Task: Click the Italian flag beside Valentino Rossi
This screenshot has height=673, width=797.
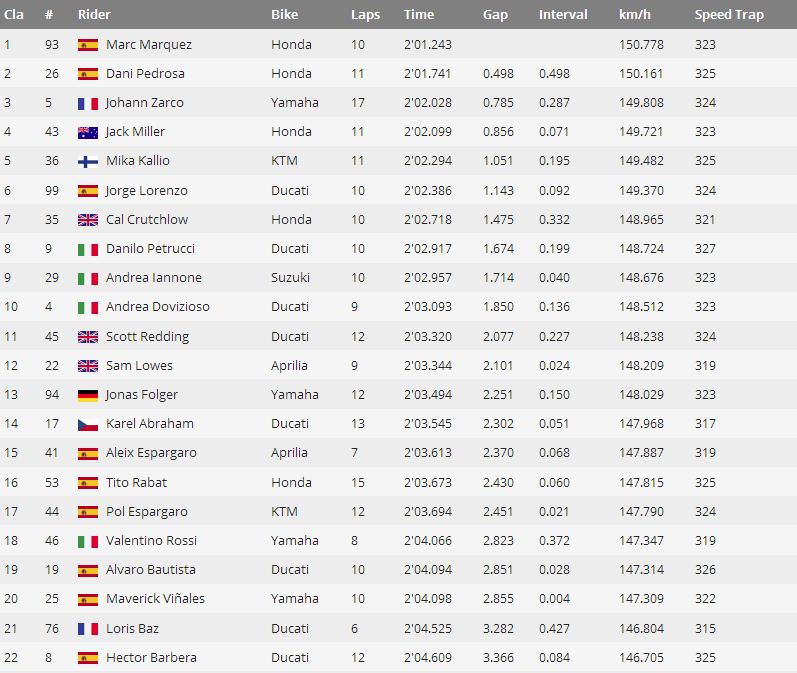Action: [x=87, y=541]
